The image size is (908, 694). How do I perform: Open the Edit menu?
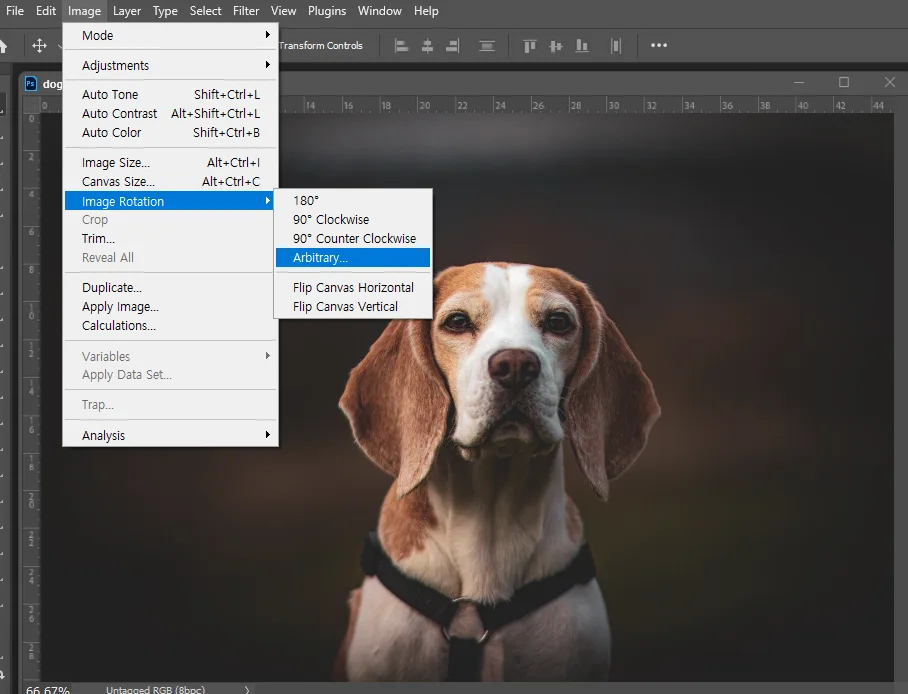(x=46, y=11)
